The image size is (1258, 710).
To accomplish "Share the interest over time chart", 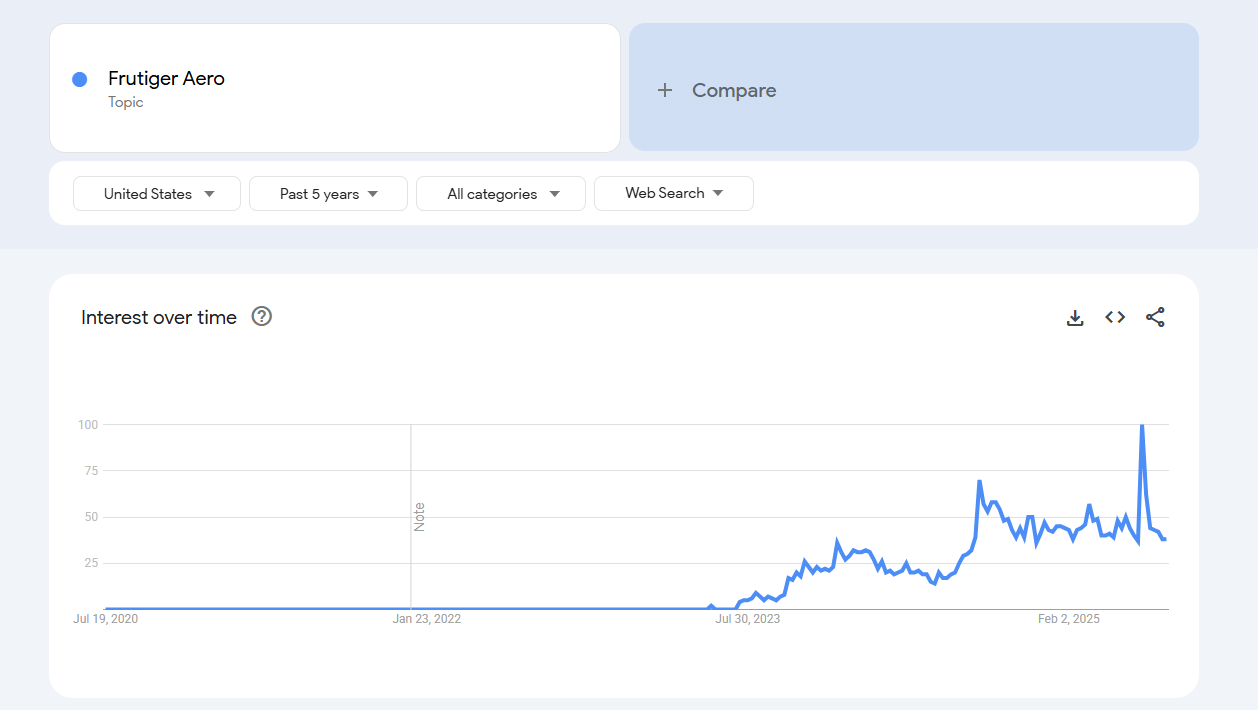I will [x=1155, y=317].
